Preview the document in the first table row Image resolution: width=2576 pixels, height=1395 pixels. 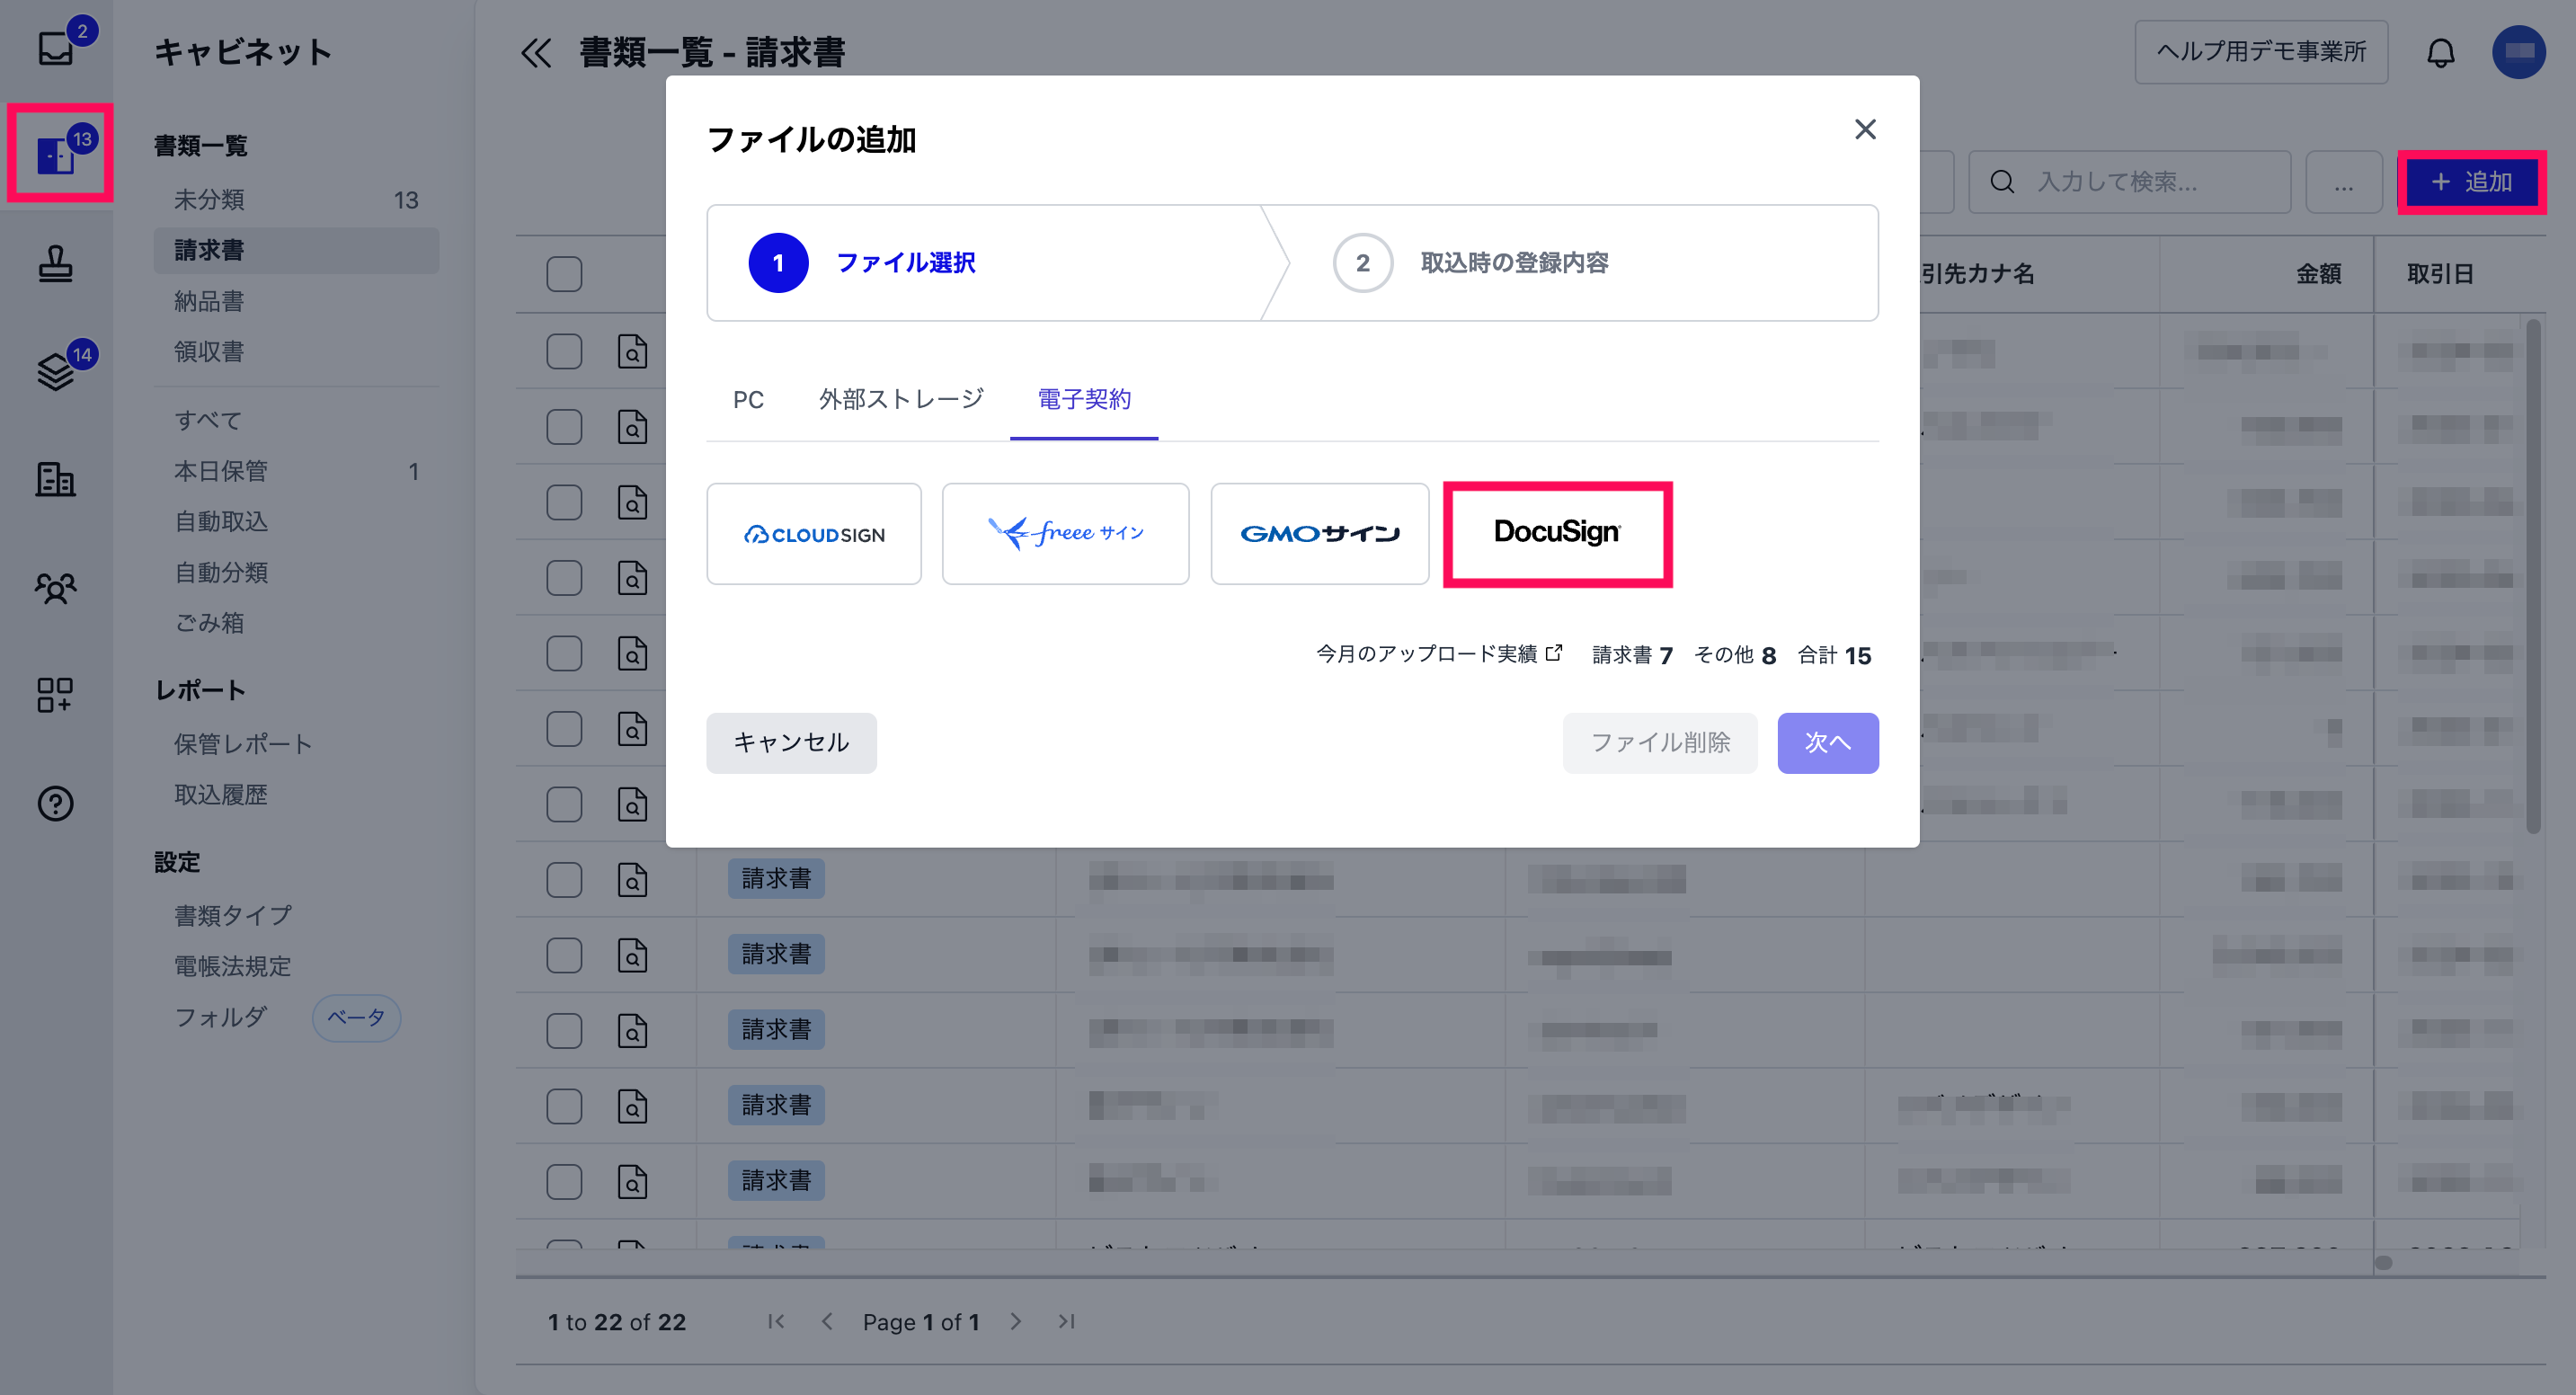pos(632,352)
